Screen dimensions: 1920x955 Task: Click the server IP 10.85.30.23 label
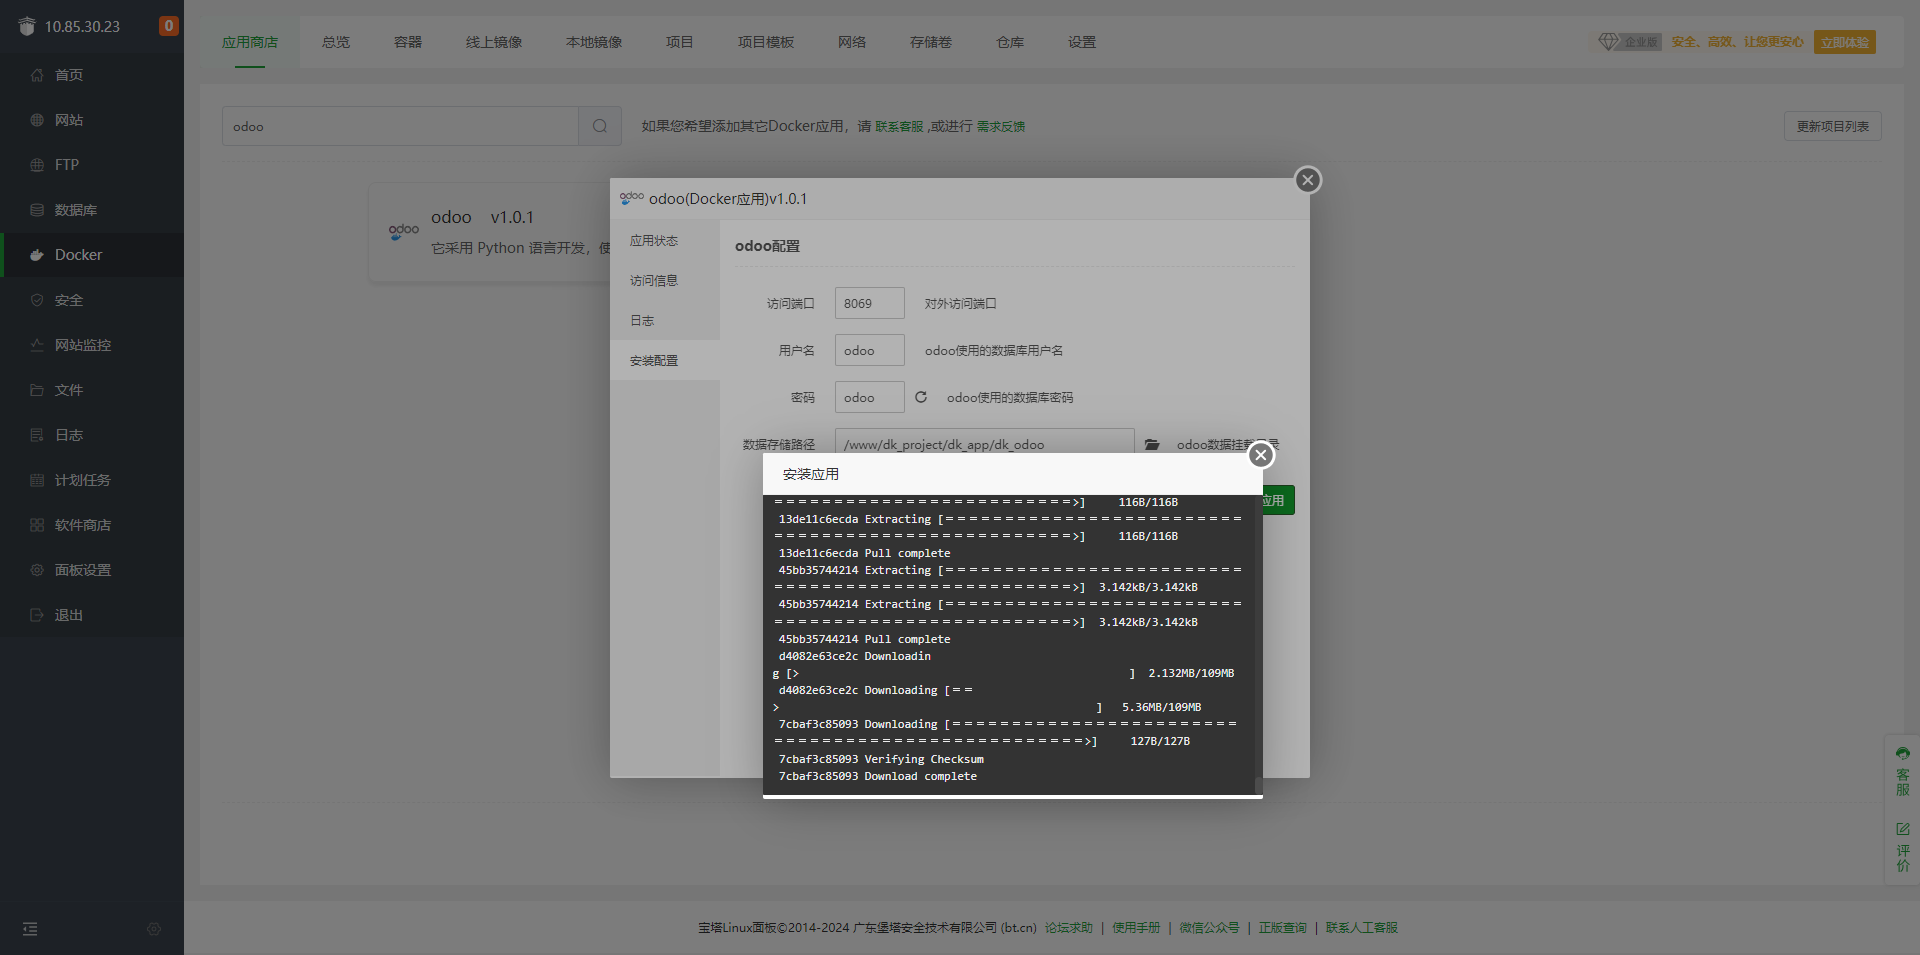[x=82, y=27]
